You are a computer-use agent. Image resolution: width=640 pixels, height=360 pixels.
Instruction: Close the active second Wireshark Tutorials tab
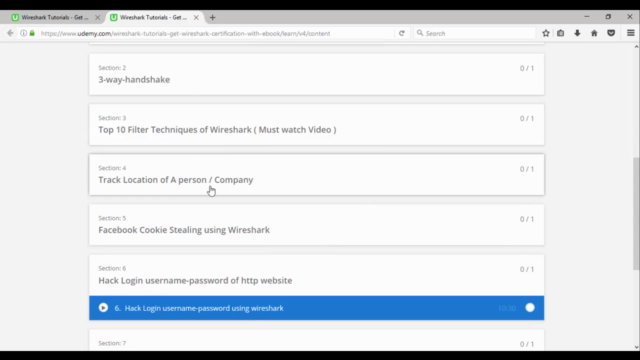(196, 18)
